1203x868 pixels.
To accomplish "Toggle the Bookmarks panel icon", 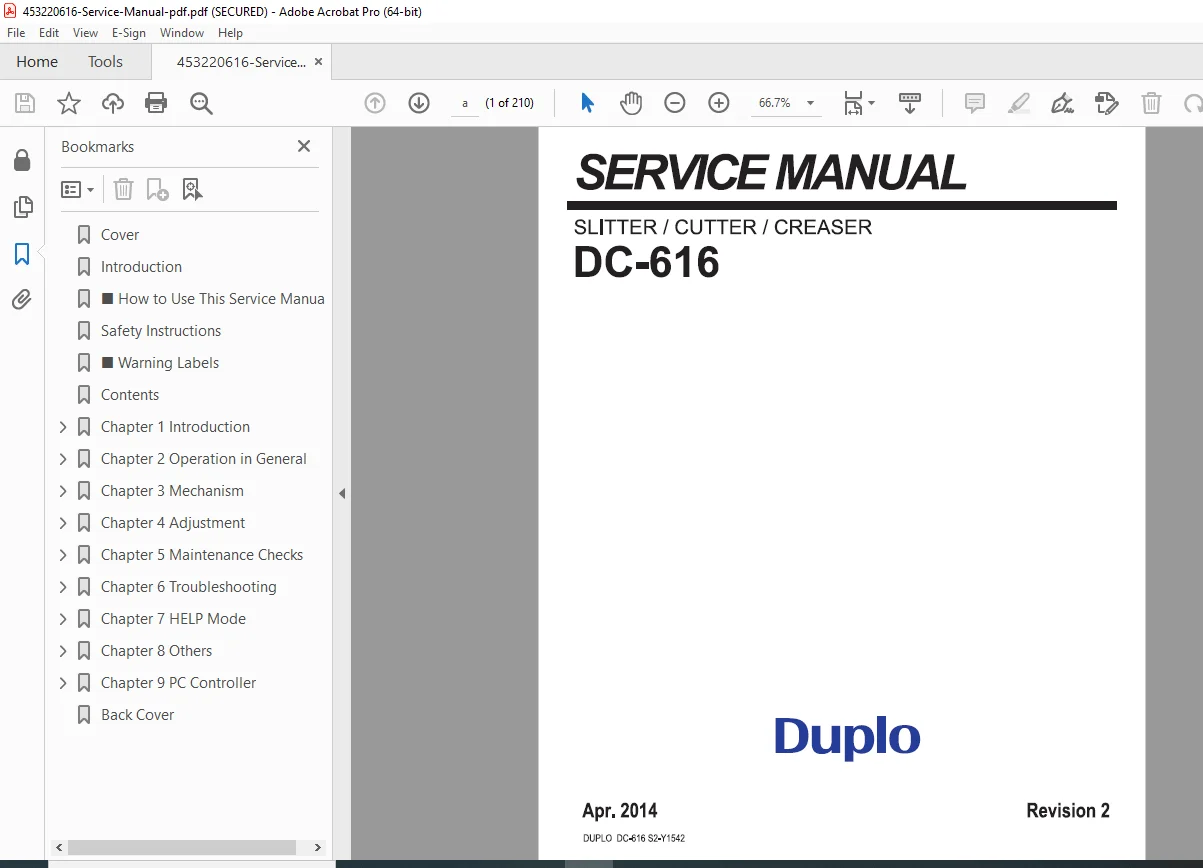I will click(21, 254).
